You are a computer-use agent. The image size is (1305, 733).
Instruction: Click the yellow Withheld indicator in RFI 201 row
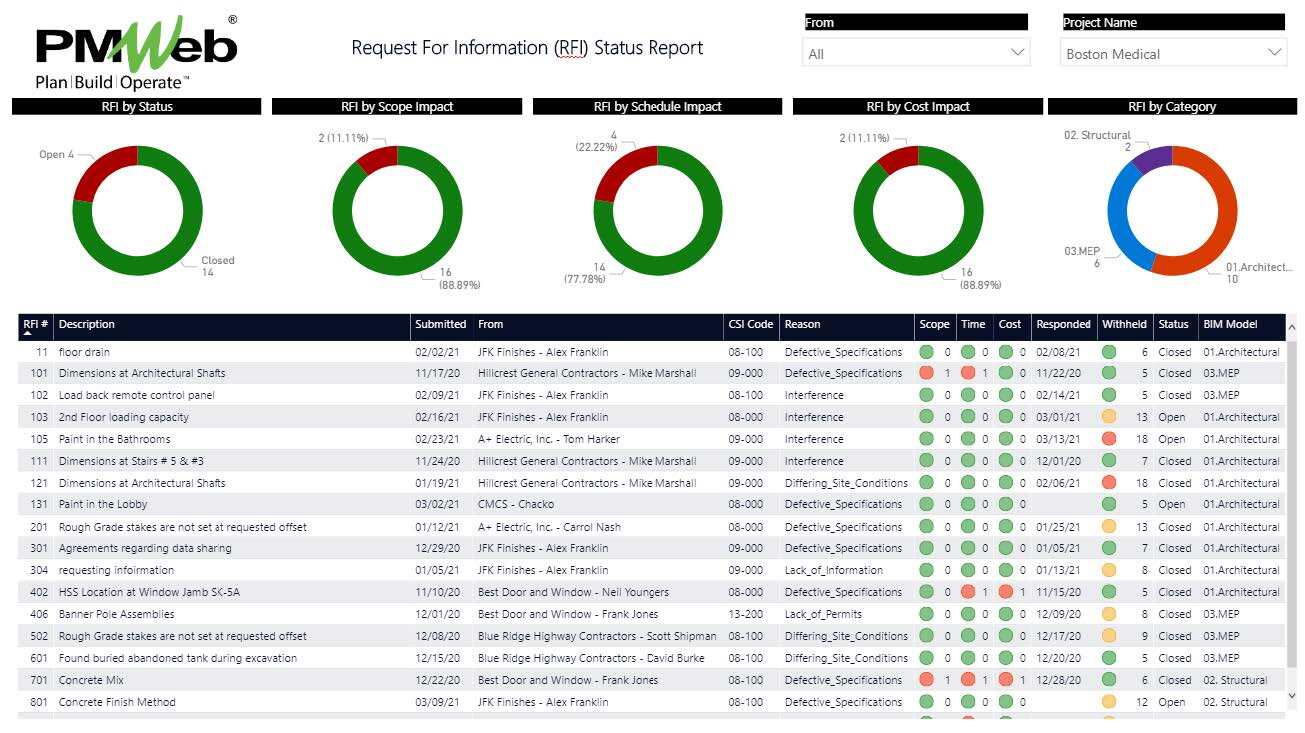point(1109,527)
